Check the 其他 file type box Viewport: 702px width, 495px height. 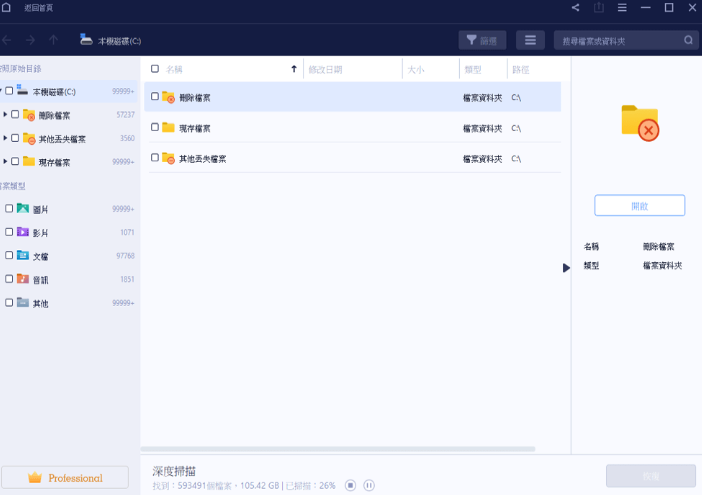[9, 303]
